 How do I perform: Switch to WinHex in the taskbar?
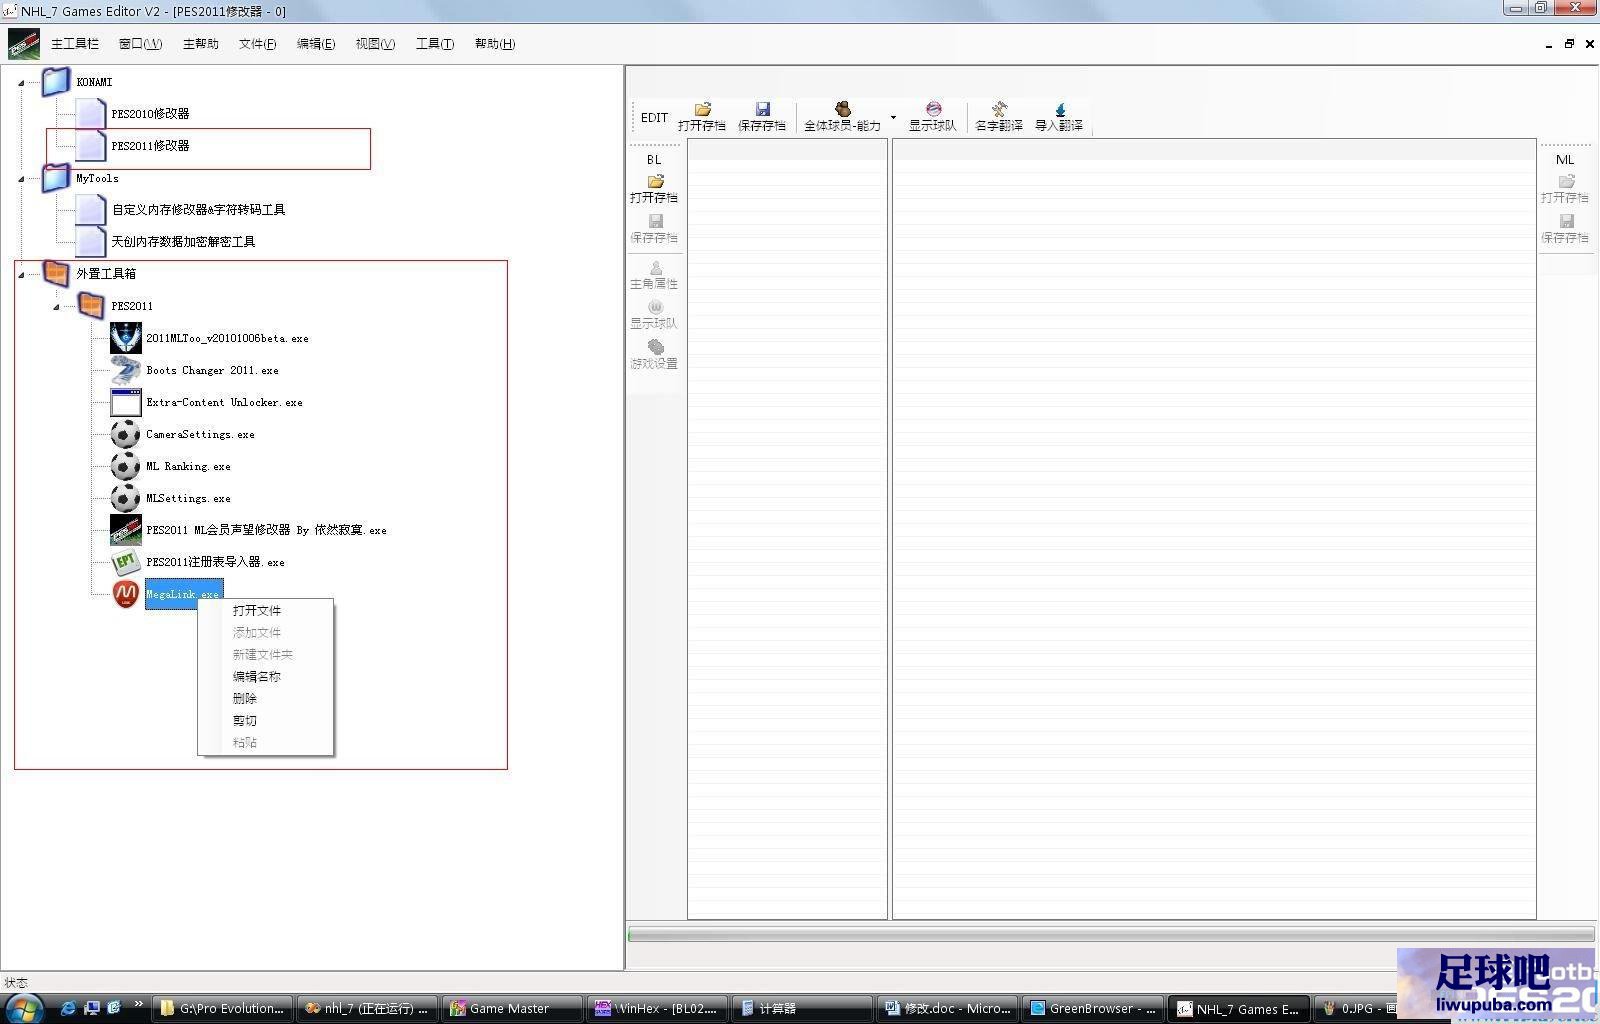[x=658, y=1008]
